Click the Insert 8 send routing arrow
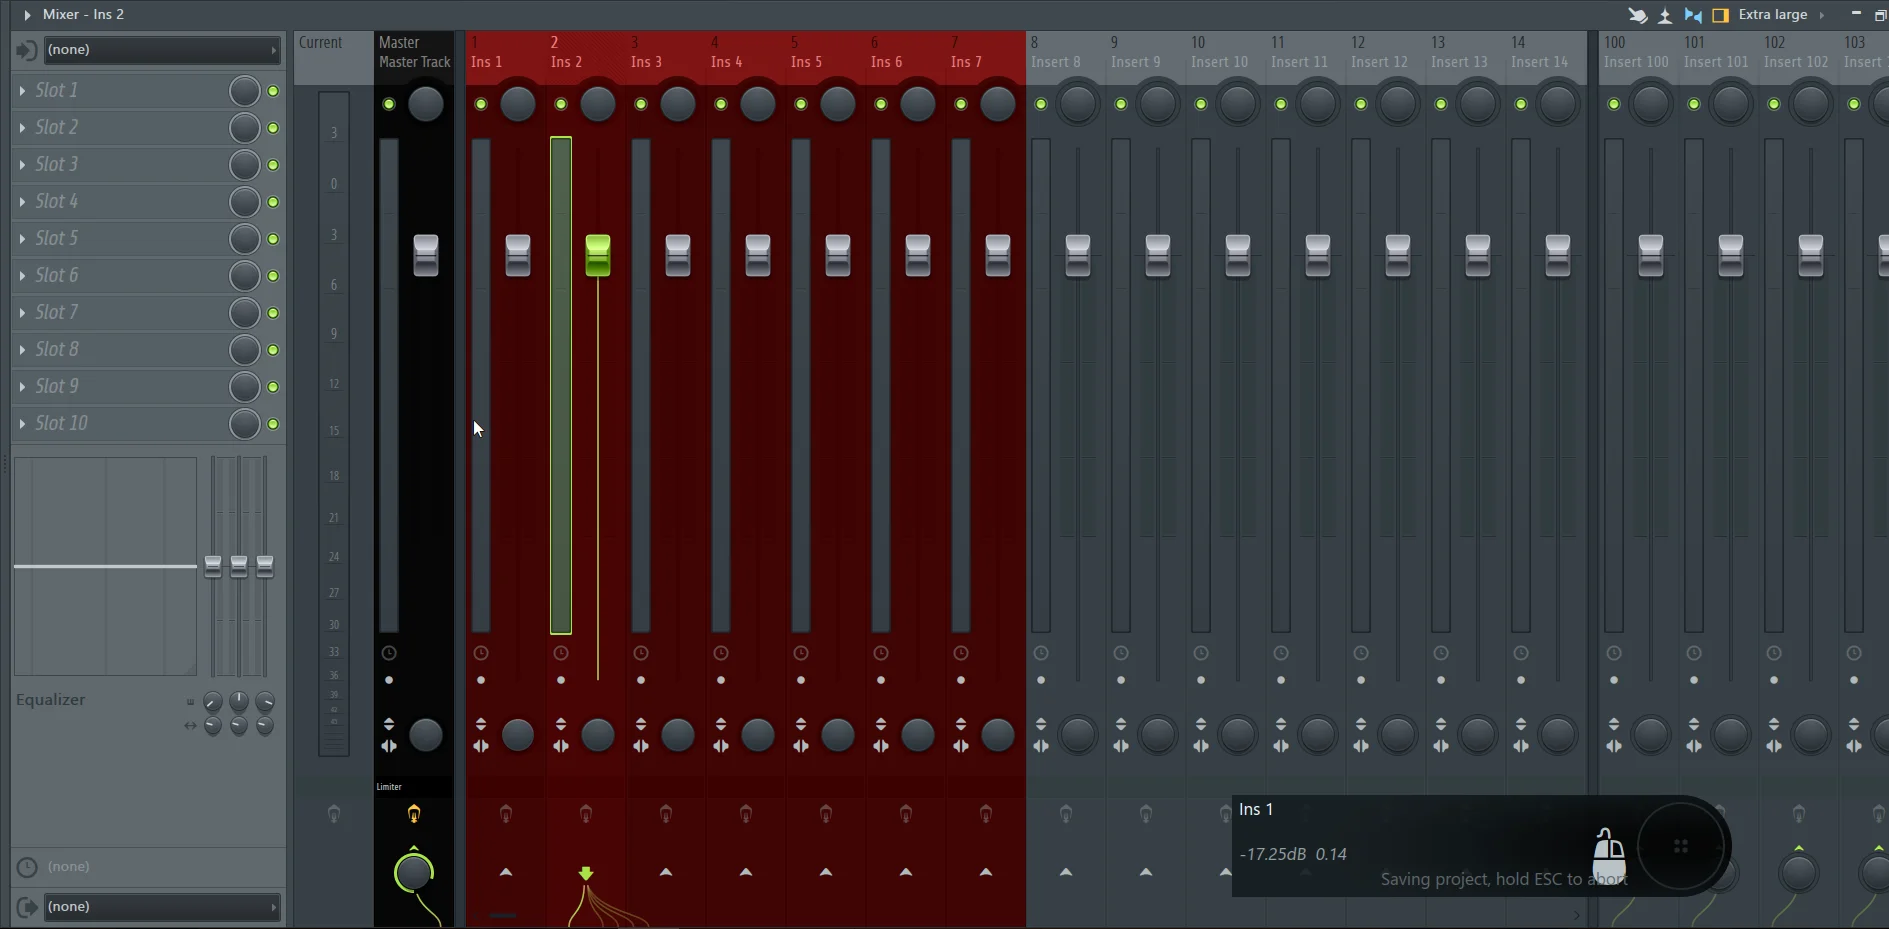Image resolution: width=1889 pixels, height=929 pixels. [1066, 872]
